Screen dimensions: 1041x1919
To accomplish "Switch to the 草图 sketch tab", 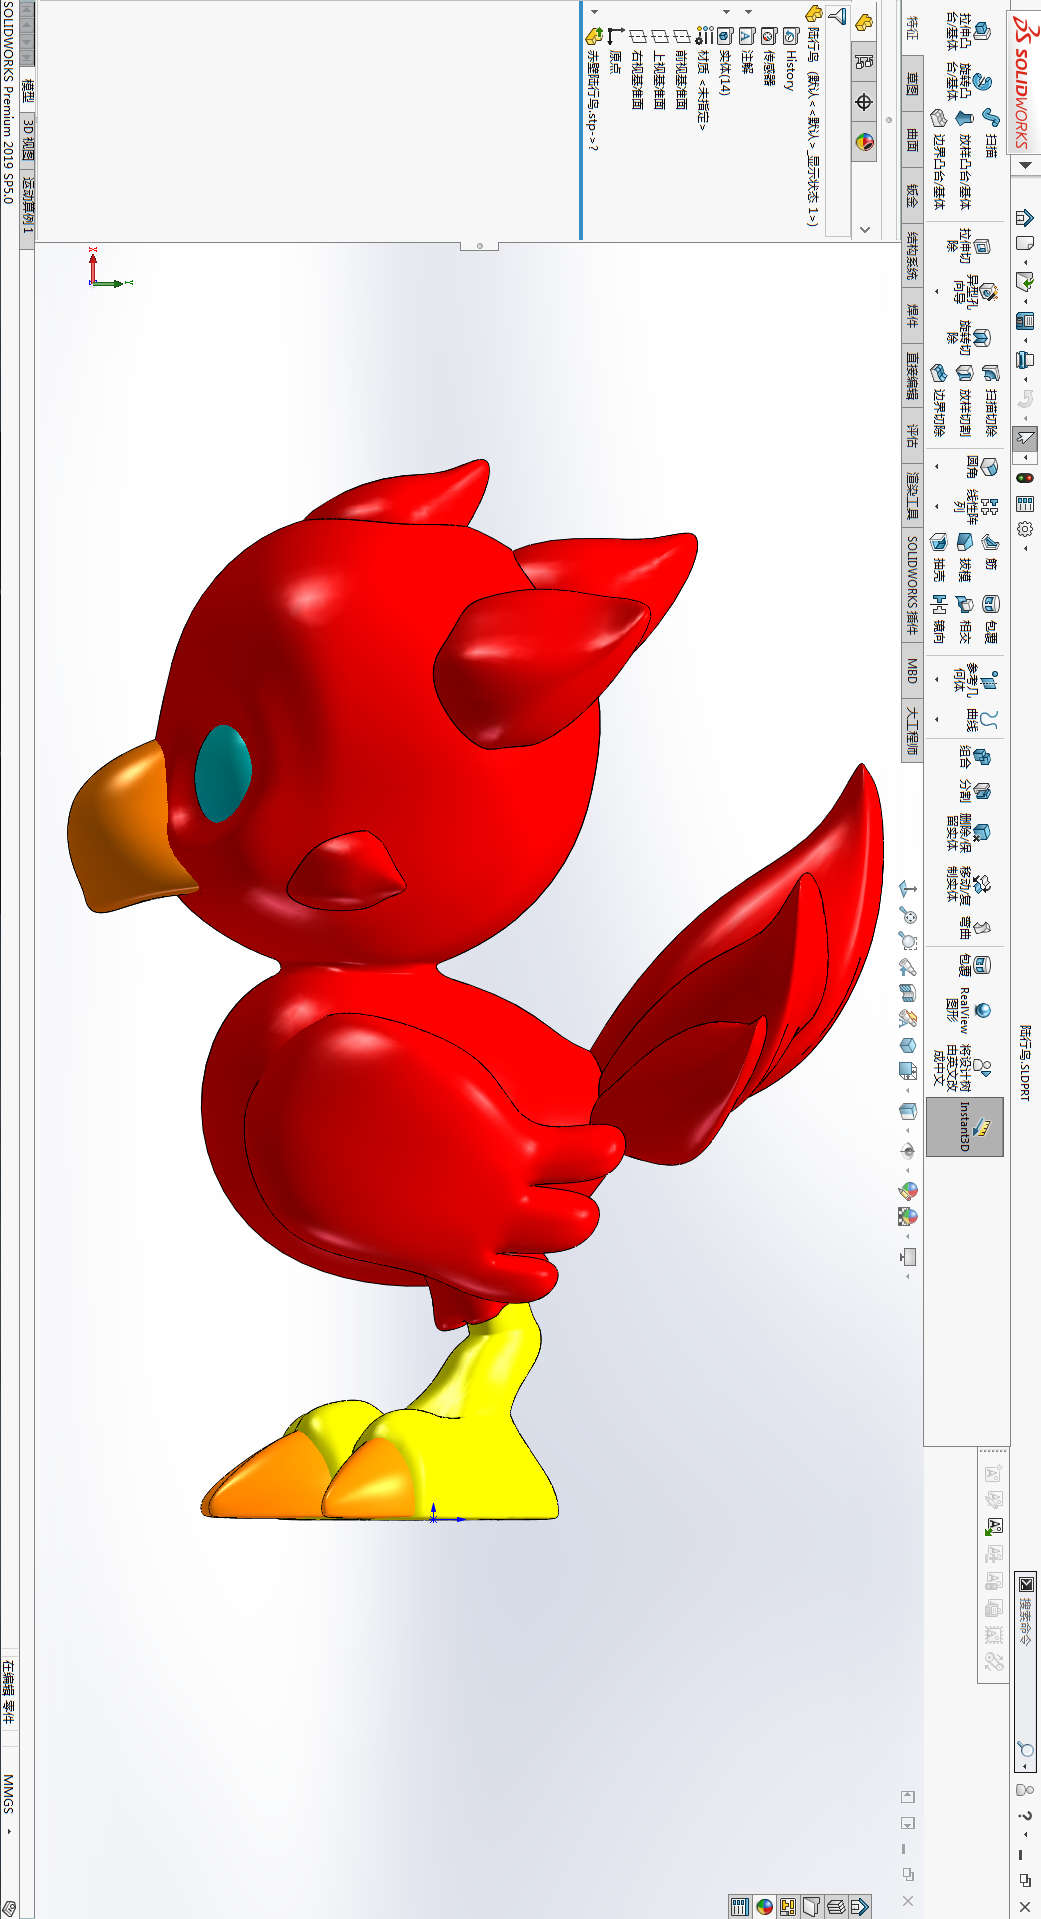I will pos(912,83).
